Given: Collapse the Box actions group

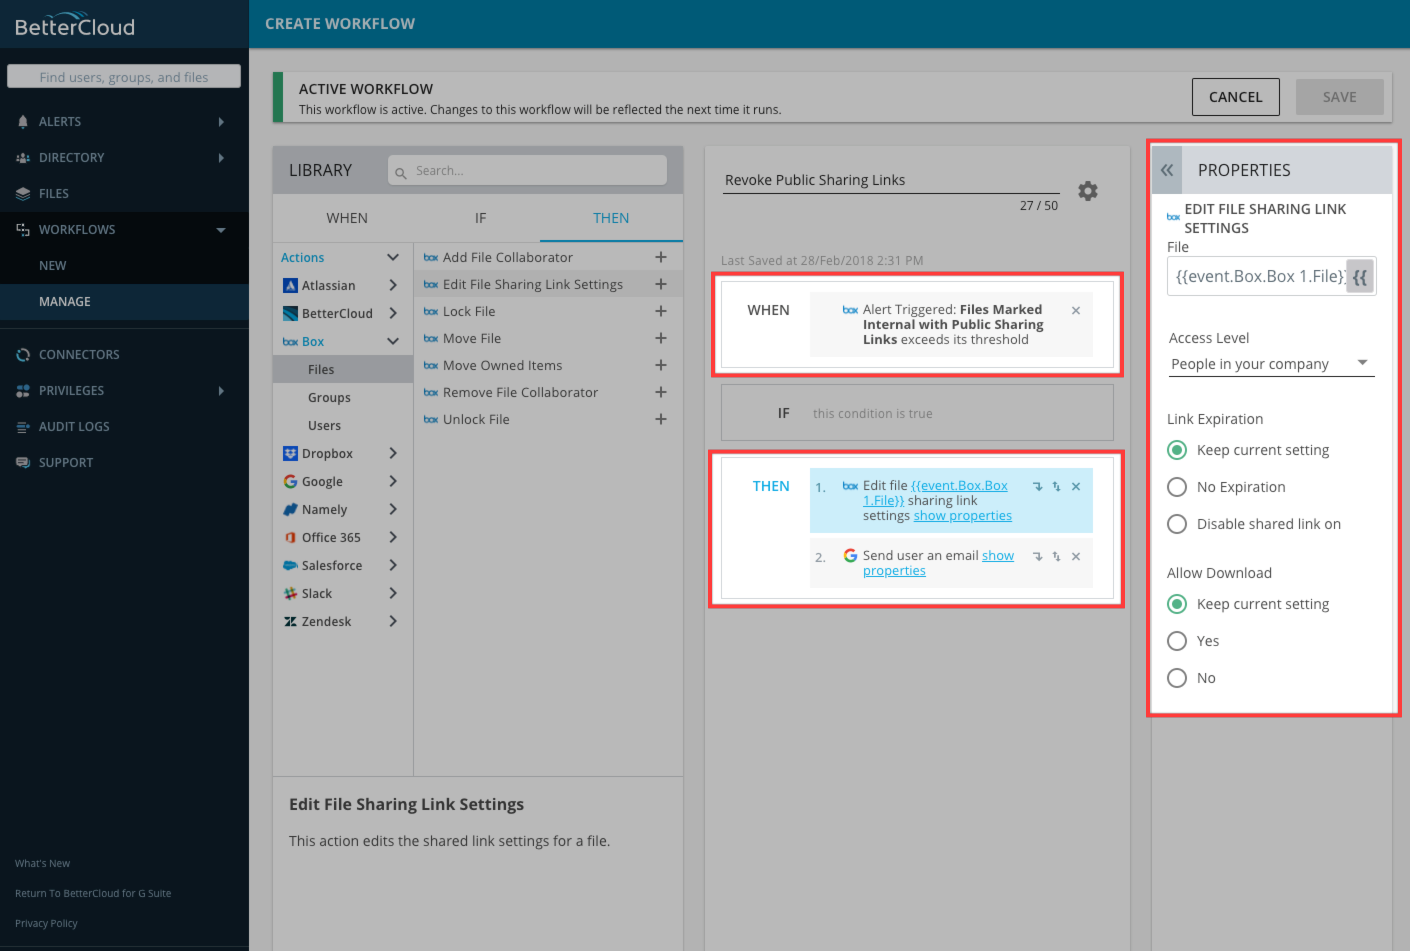Looking at the screenshot, I should (x=393, y=341).
